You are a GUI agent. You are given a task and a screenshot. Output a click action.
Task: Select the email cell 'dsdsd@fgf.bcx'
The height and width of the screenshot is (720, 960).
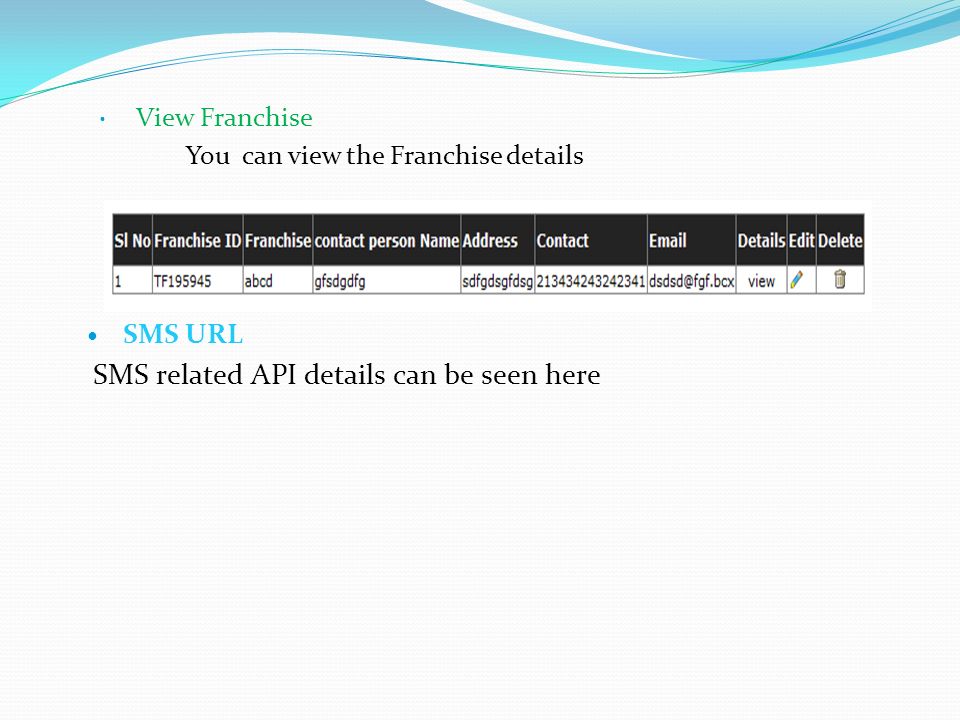click(x=692, y=282)
